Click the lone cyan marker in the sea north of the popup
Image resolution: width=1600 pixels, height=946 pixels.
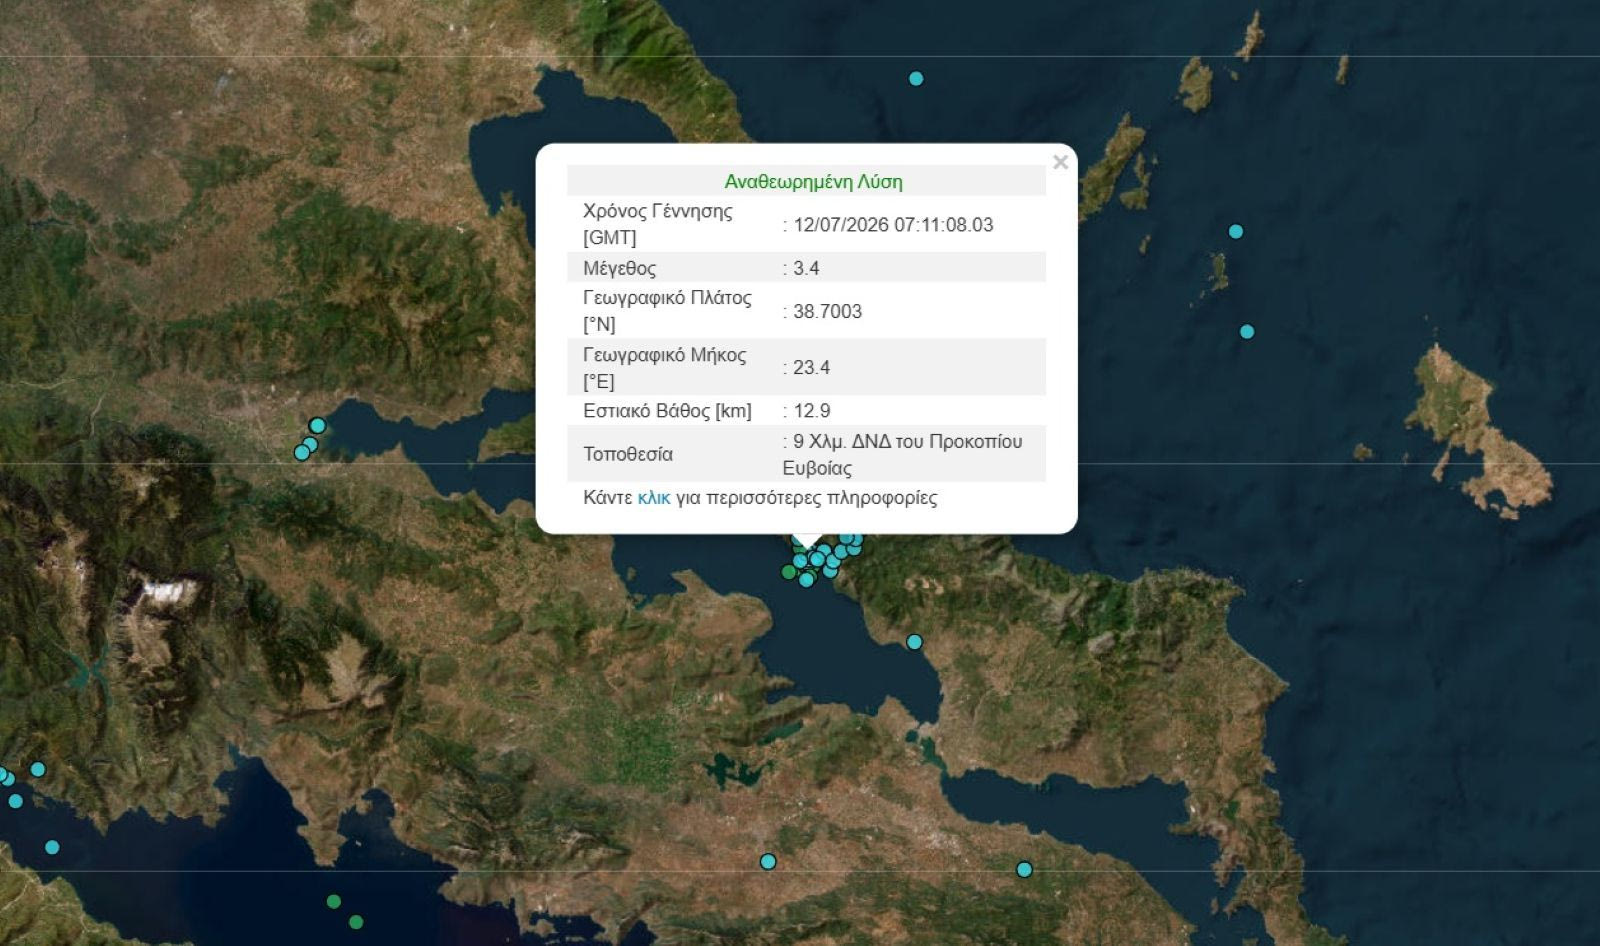tap(916, 78)
